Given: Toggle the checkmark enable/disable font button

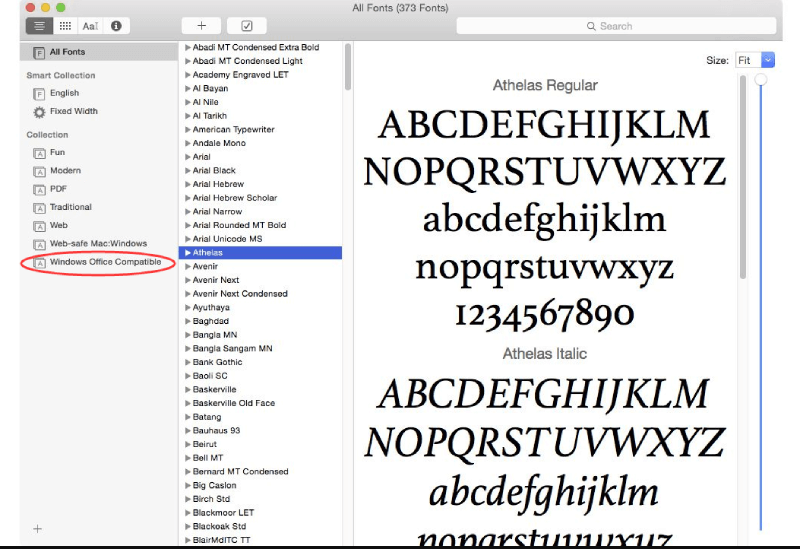Looking at the screenshot, I should 246,25.
